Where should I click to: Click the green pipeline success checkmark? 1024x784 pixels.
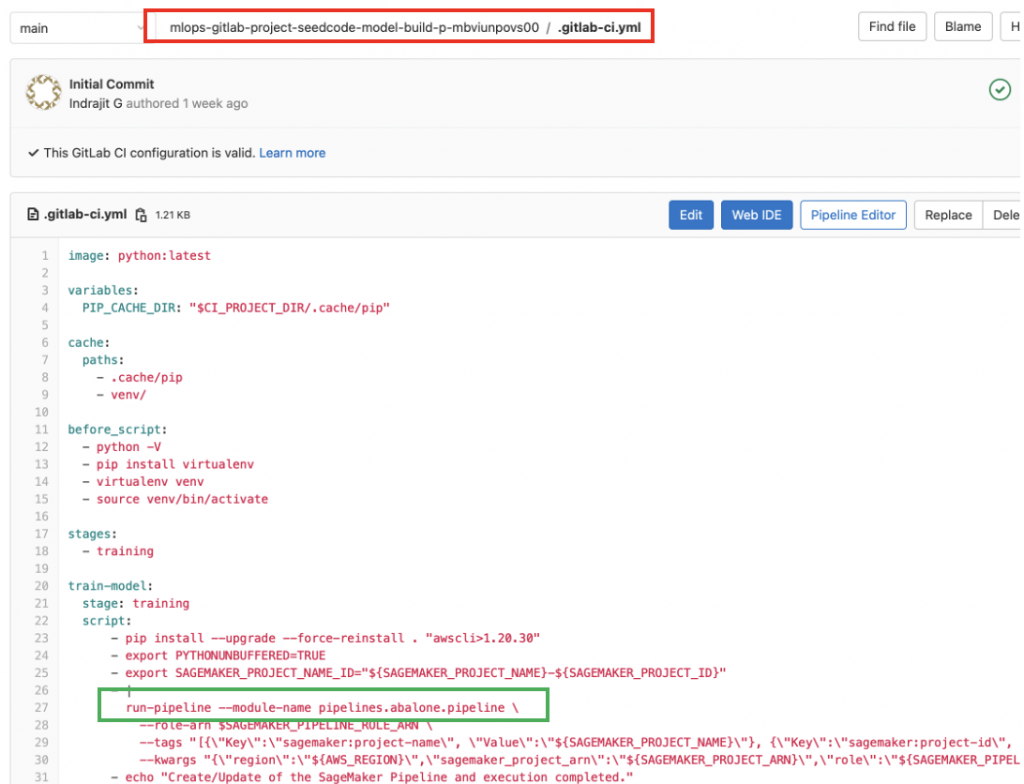click(999, 89)
